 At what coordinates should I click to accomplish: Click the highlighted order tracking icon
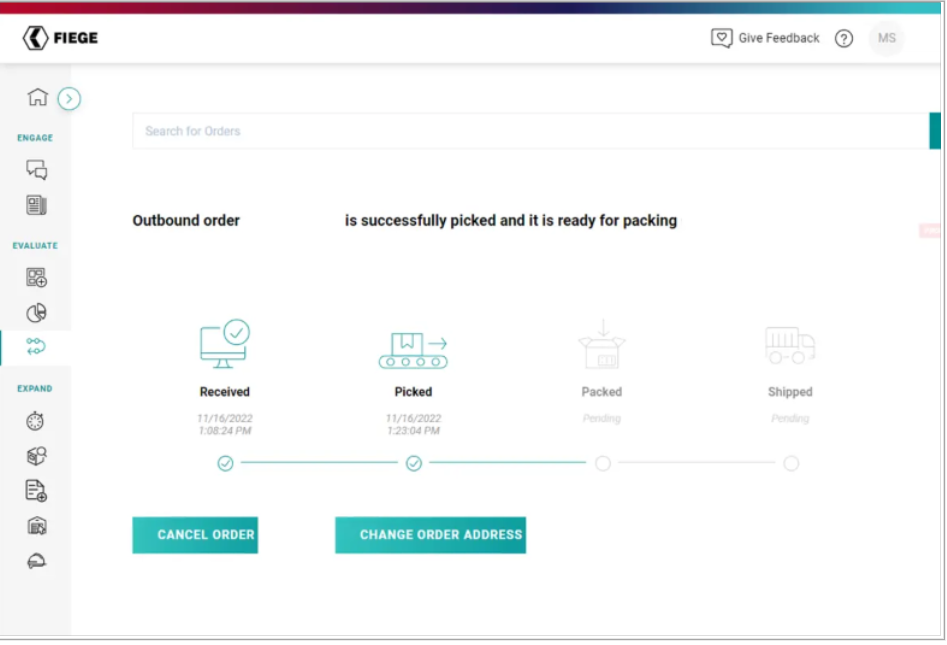pos(37,347)
